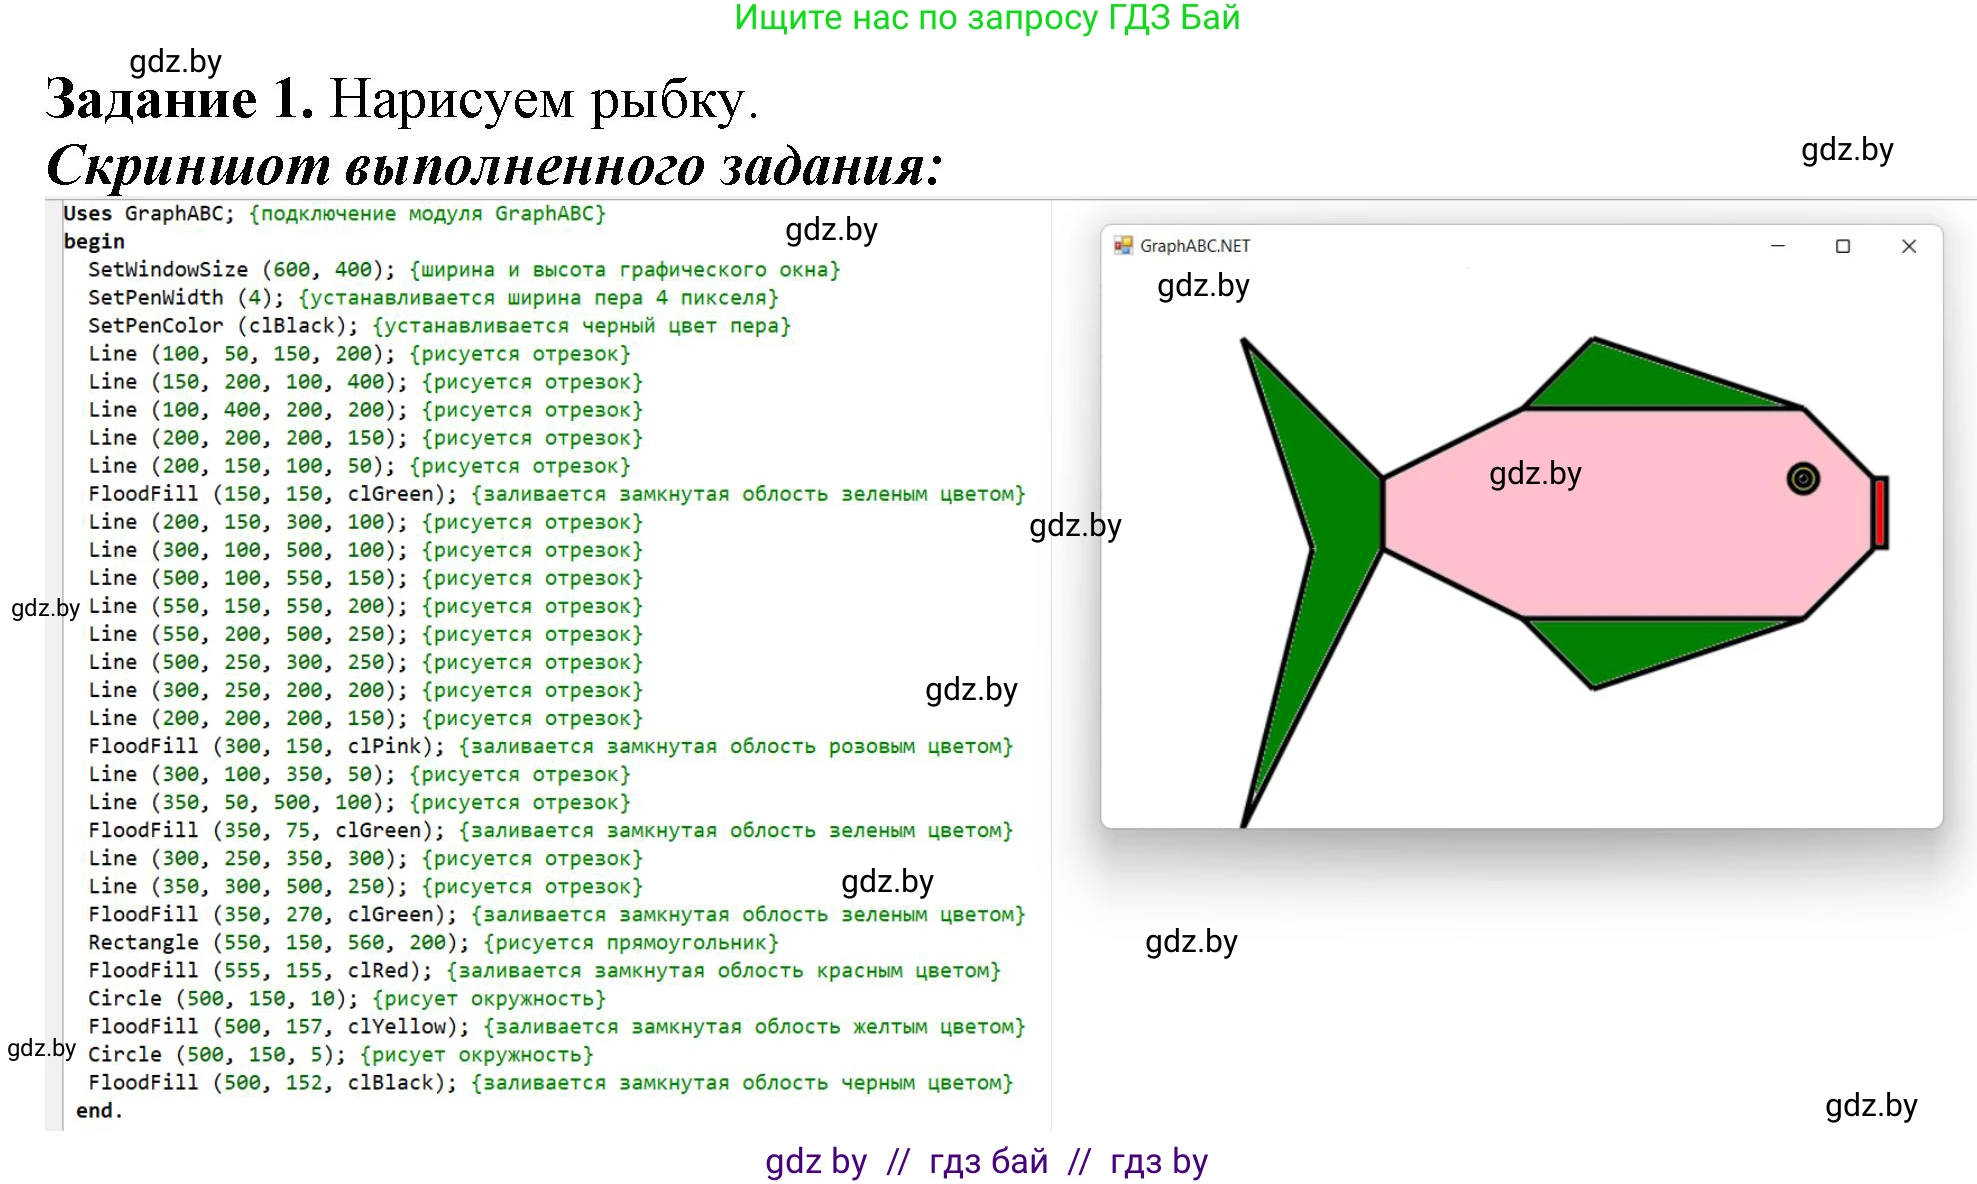
Task: Click the 'Uses GraphABC;' code line
Action: click(x=148, y=213)
